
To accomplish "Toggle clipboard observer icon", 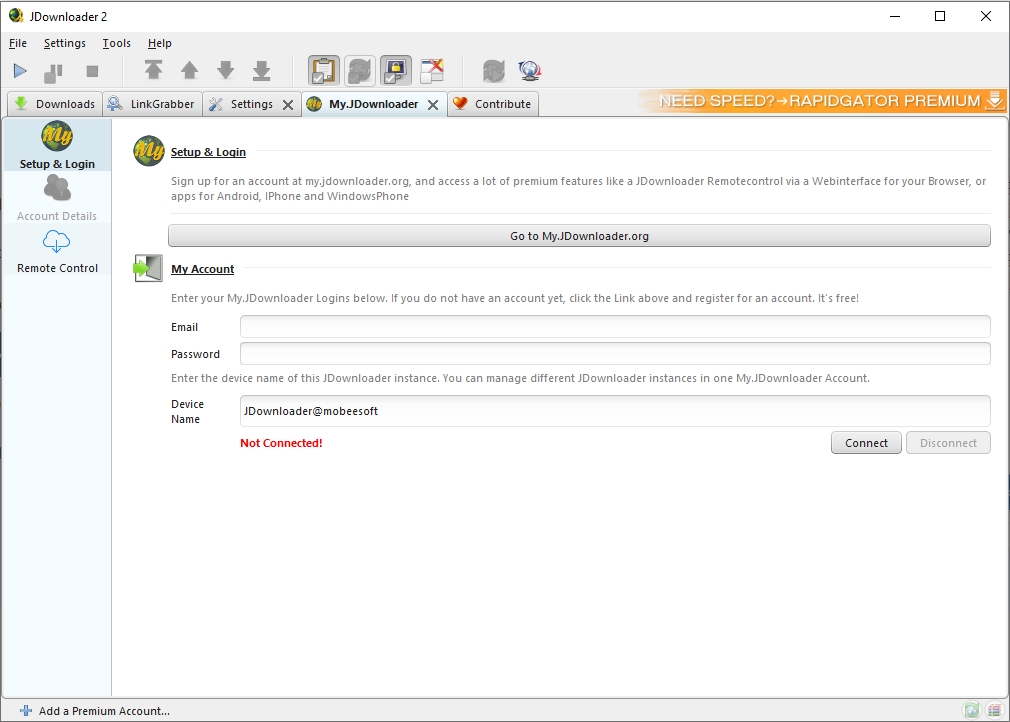I will coord(323,71).
